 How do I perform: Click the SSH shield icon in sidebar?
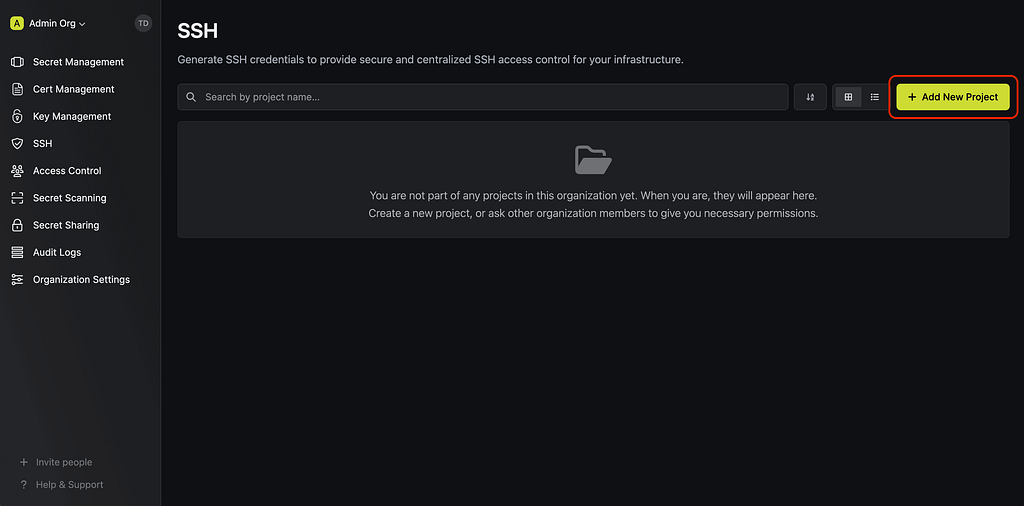(18, 144)
